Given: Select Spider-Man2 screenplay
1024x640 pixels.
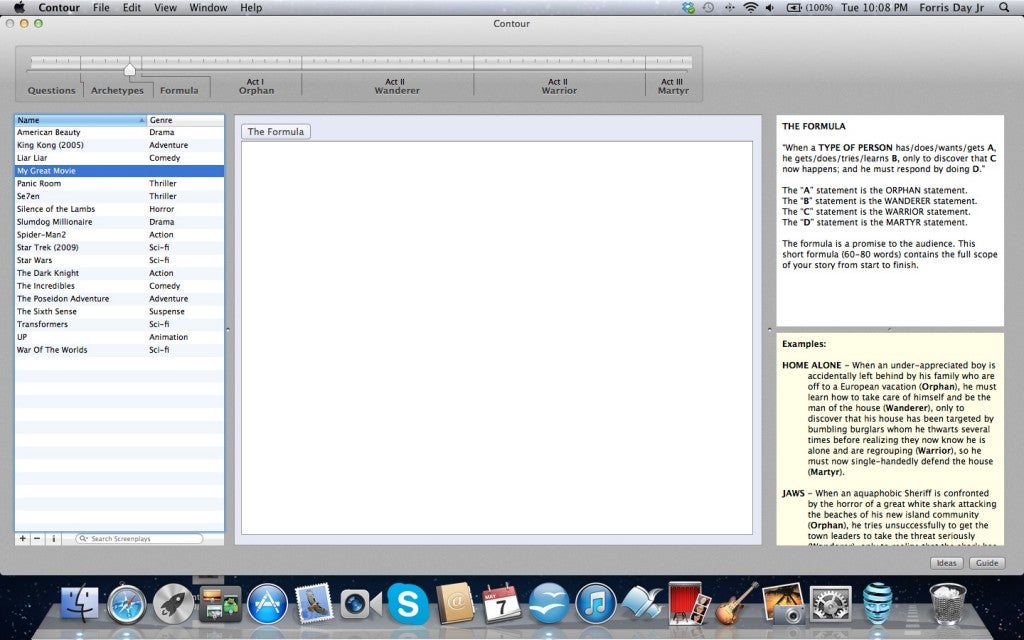Looking at the screenshot, I should tap(120, 234).
